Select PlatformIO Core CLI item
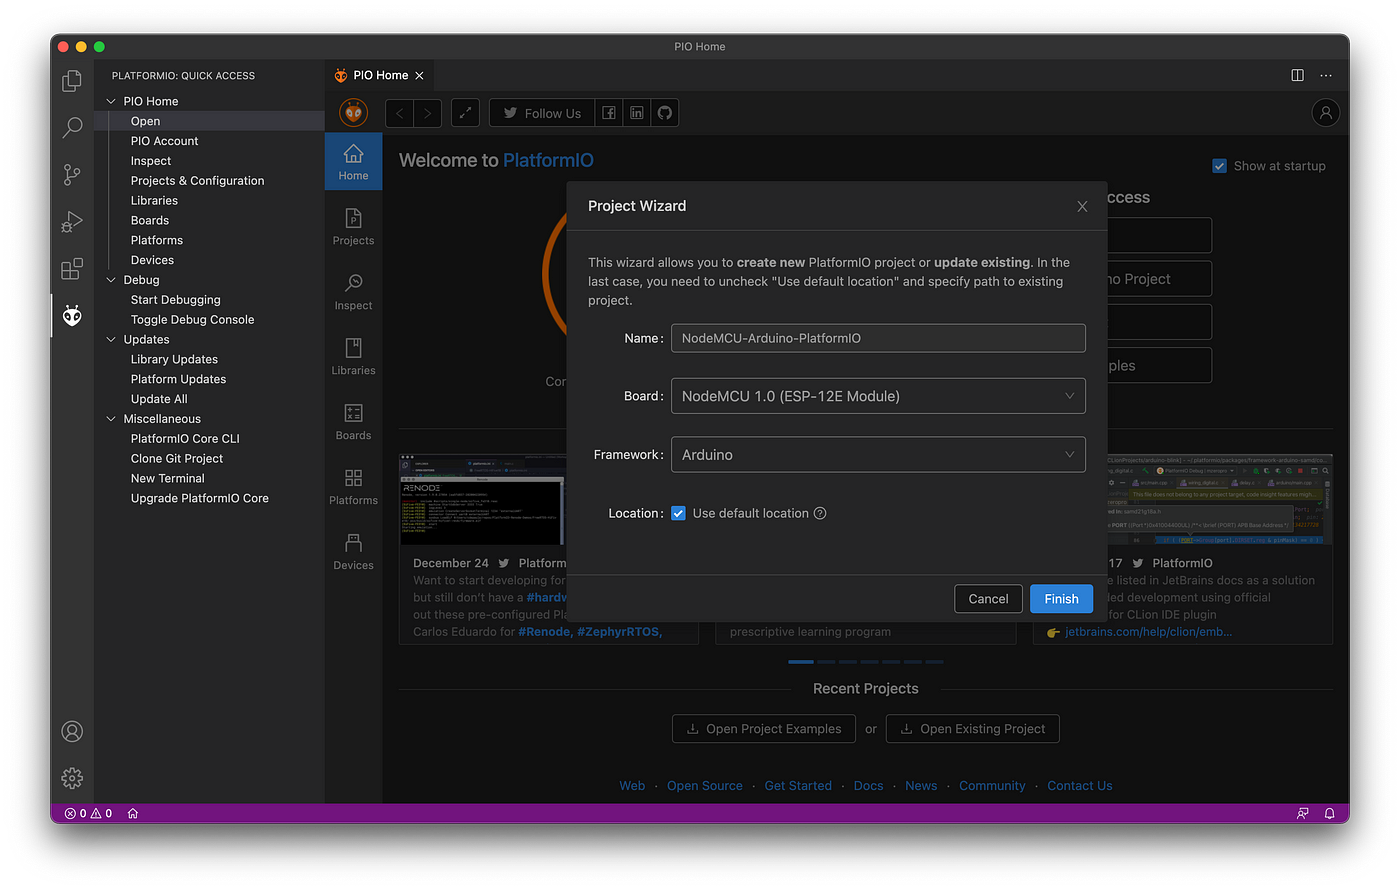The image size is (1400, 890). 185,439
